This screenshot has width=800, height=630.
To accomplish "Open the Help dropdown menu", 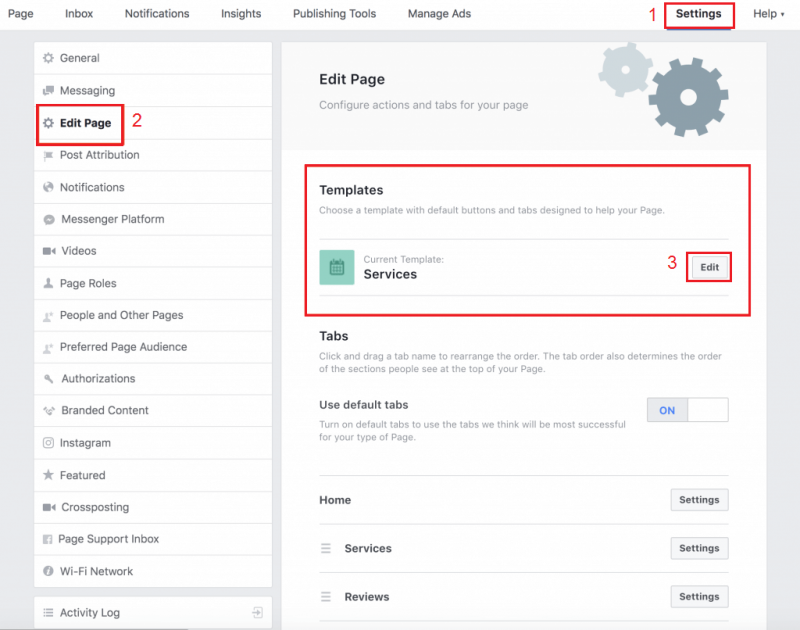I will 768,14.
